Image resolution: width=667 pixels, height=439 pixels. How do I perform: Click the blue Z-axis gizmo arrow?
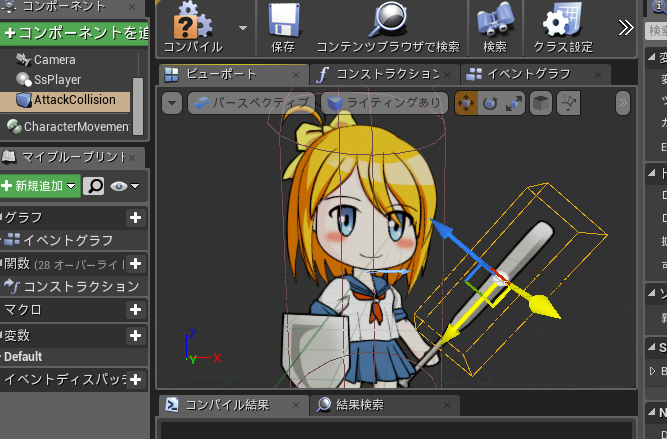[x=443, y=230]
